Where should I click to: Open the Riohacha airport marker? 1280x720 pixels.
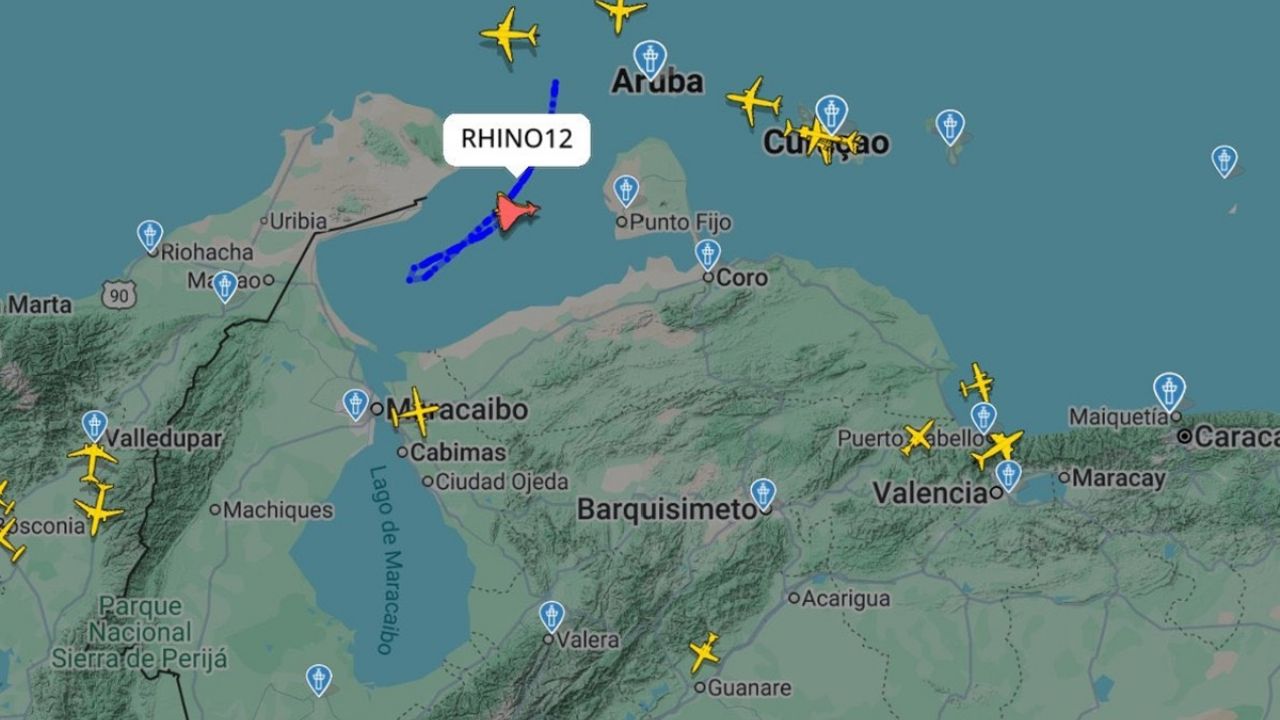tap(150, 236)
